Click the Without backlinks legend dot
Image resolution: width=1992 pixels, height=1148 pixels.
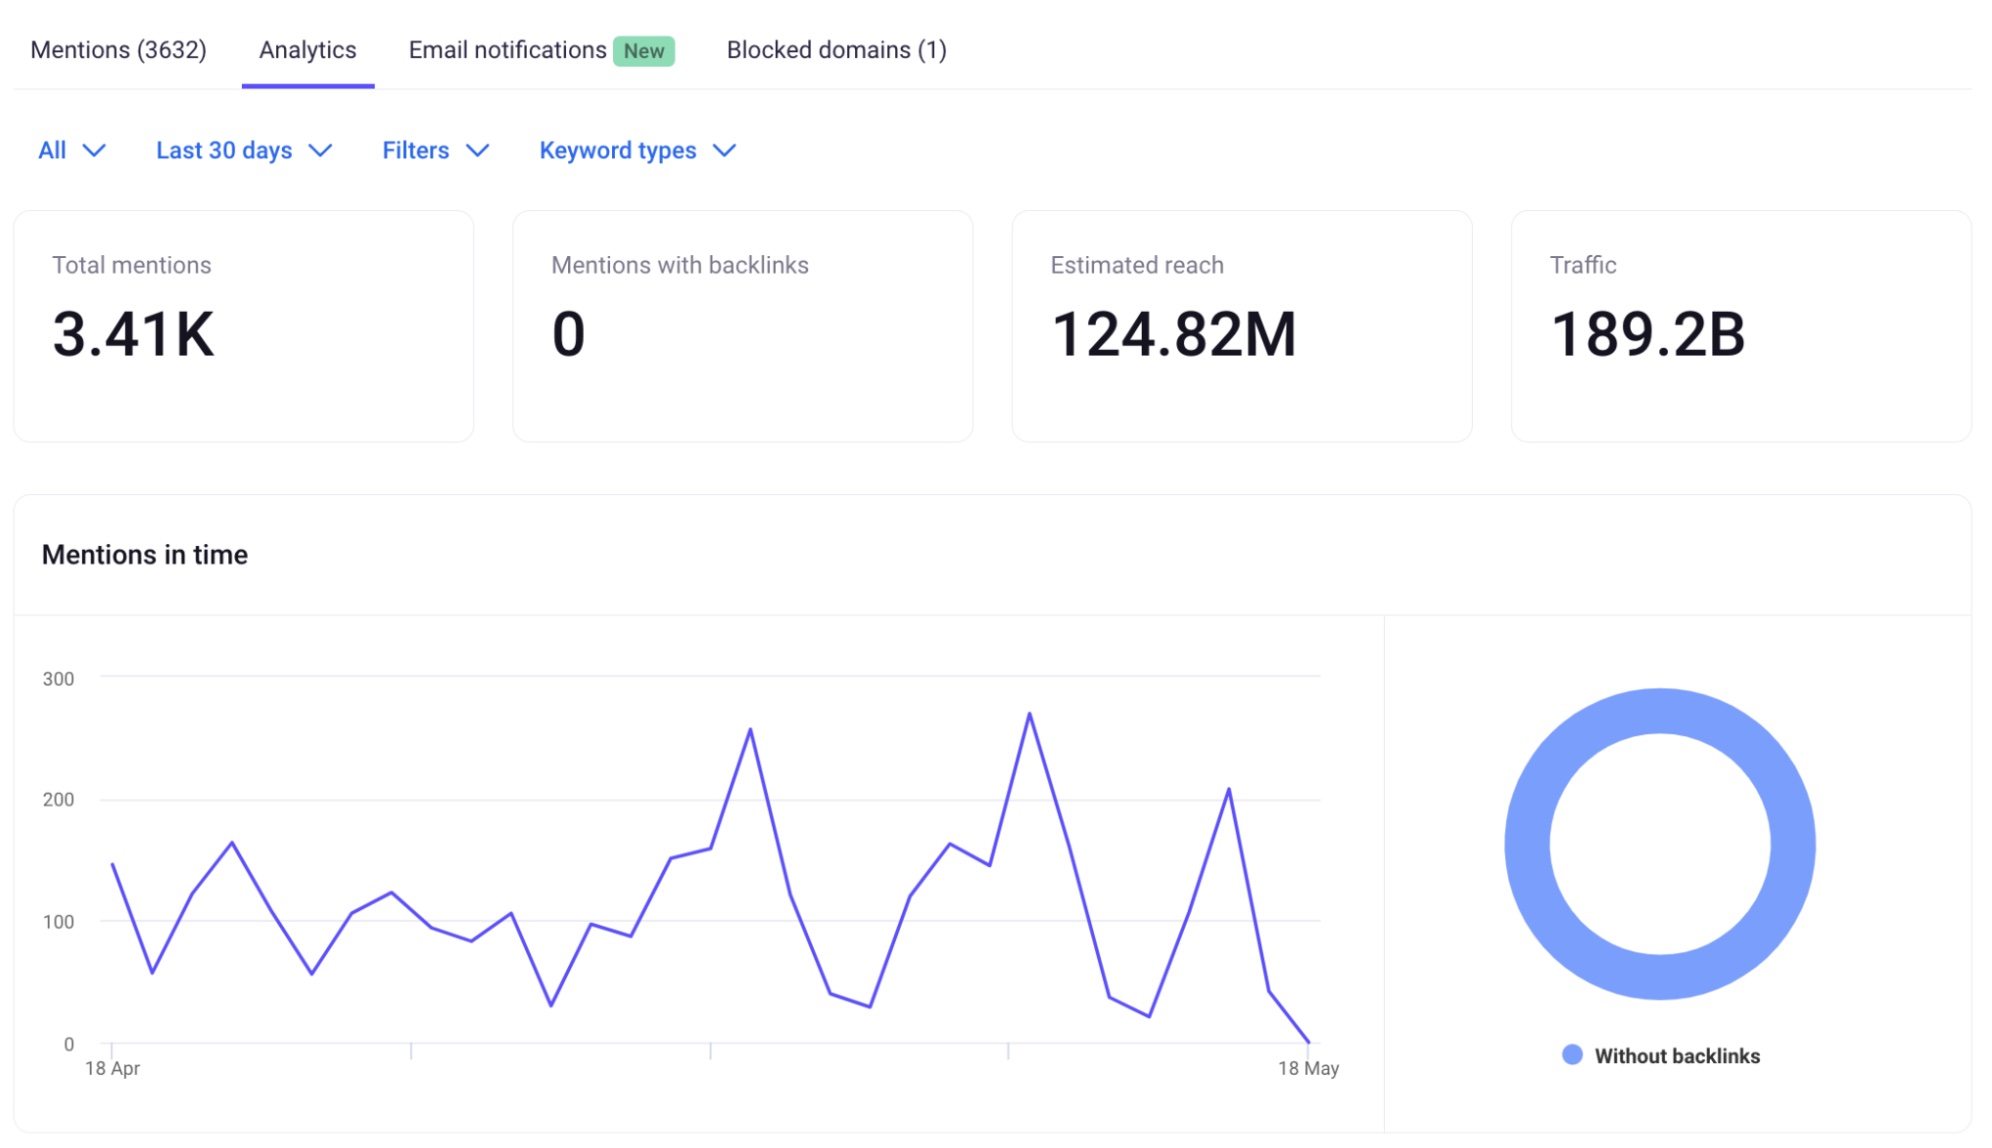(1573, 1053)
